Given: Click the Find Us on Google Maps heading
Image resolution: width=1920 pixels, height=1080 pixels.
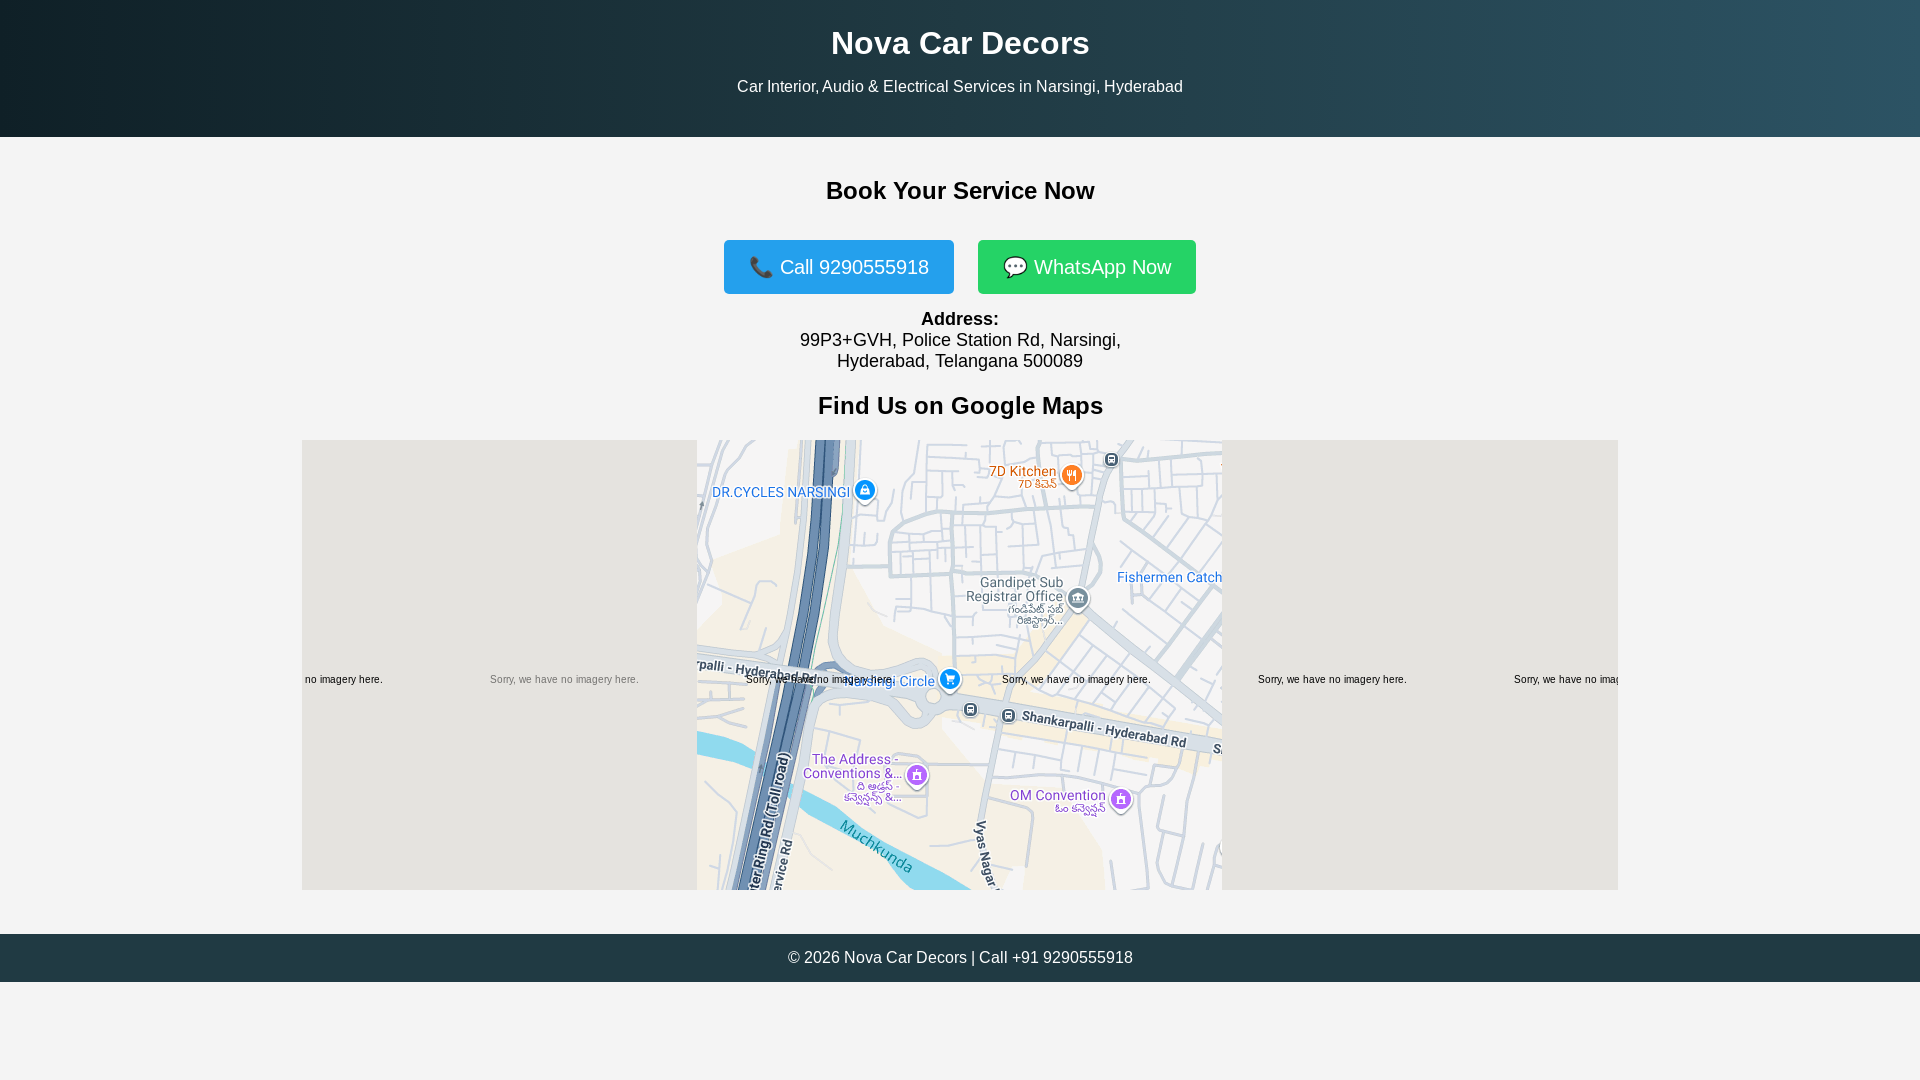Looking at the screenshot, I should (x=960, y=406).
